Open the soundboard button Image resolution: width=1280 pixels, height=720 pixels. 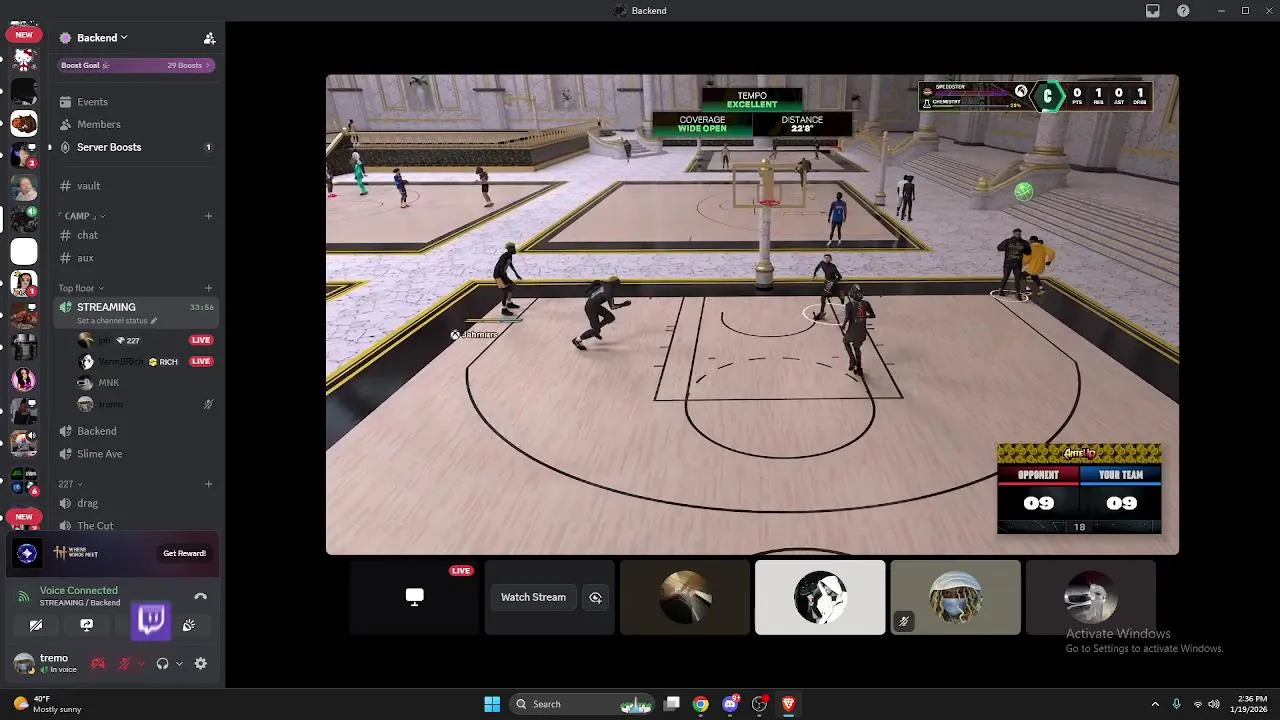pyautogui.click(x=188, y=625)
